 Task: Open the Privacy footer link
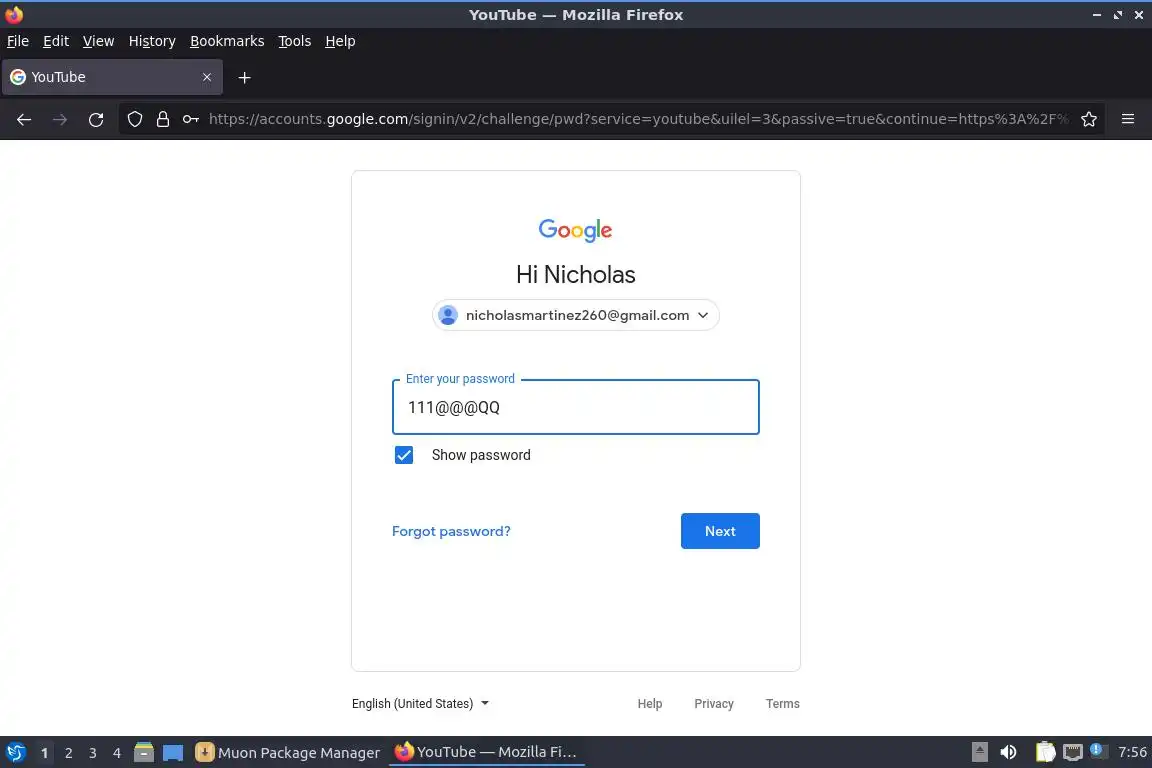click(713, 703)
